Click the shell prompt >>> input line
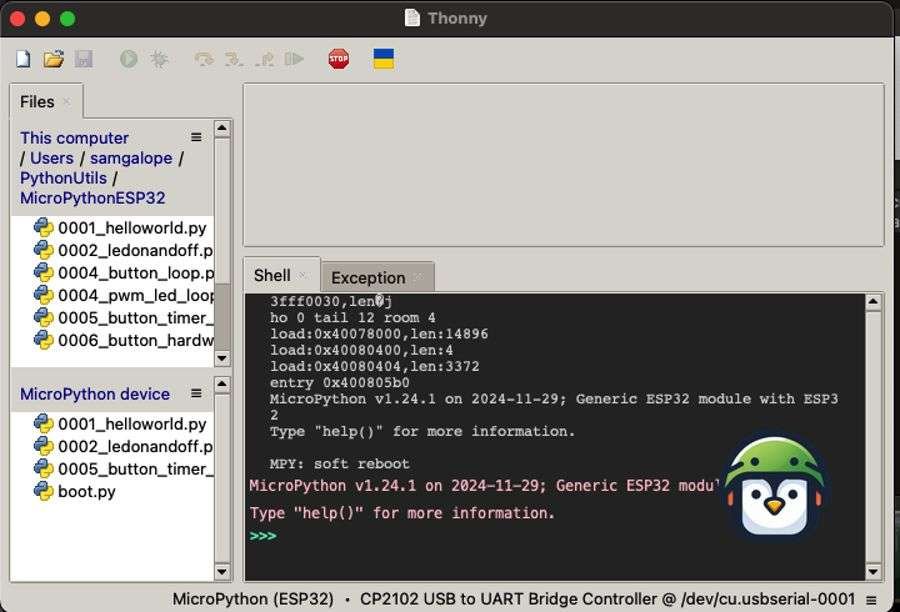This screenshot has width=900, height=612. coord(263,536)
